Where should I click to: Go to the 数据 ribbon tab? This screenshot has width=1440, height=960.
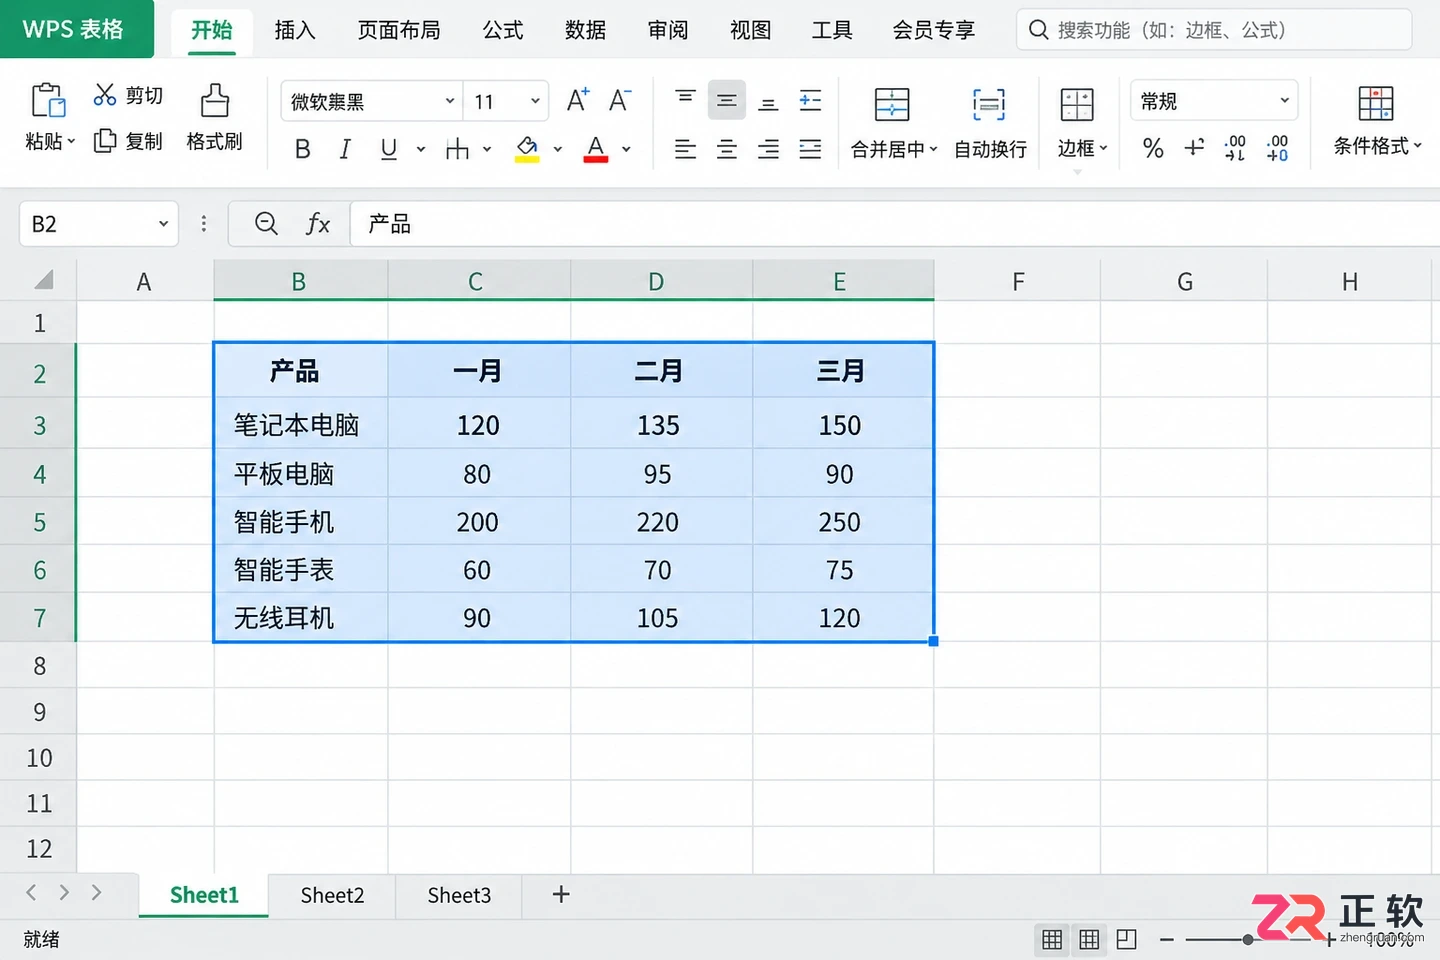point(585,30)
